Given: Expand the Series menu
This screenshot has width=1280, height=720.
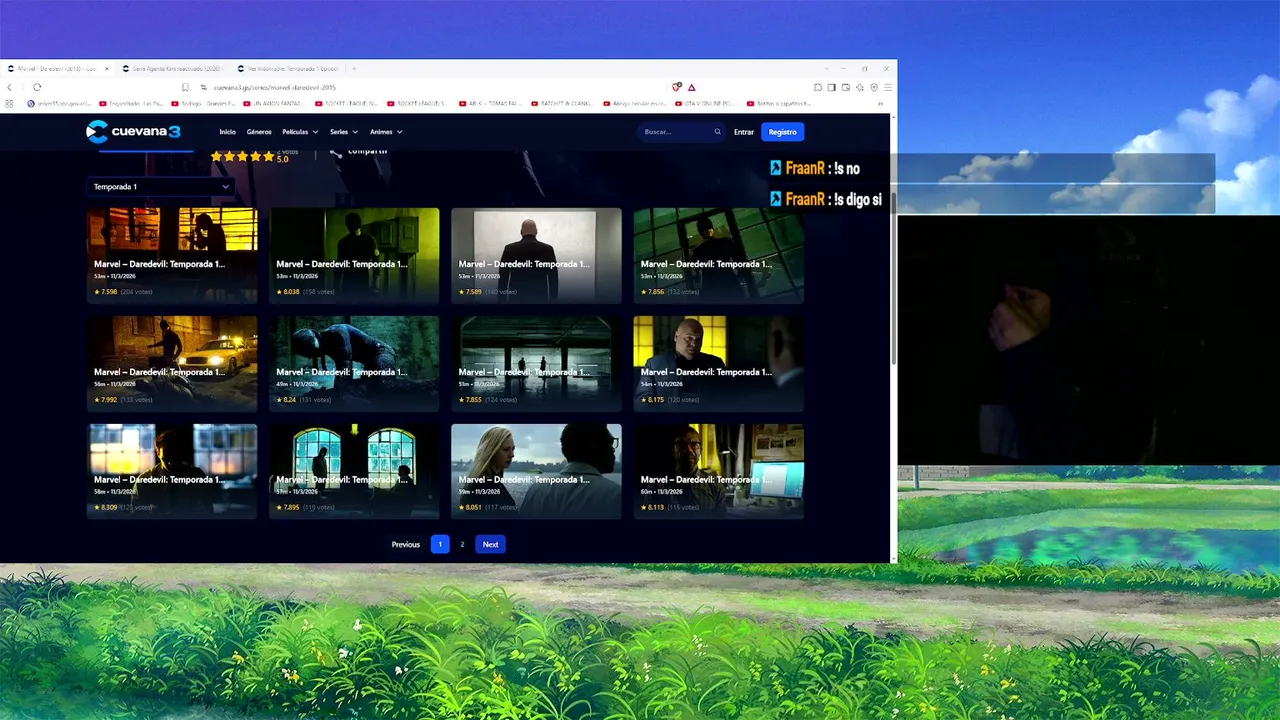Looking at the screenshot, I should pos(344,132).
